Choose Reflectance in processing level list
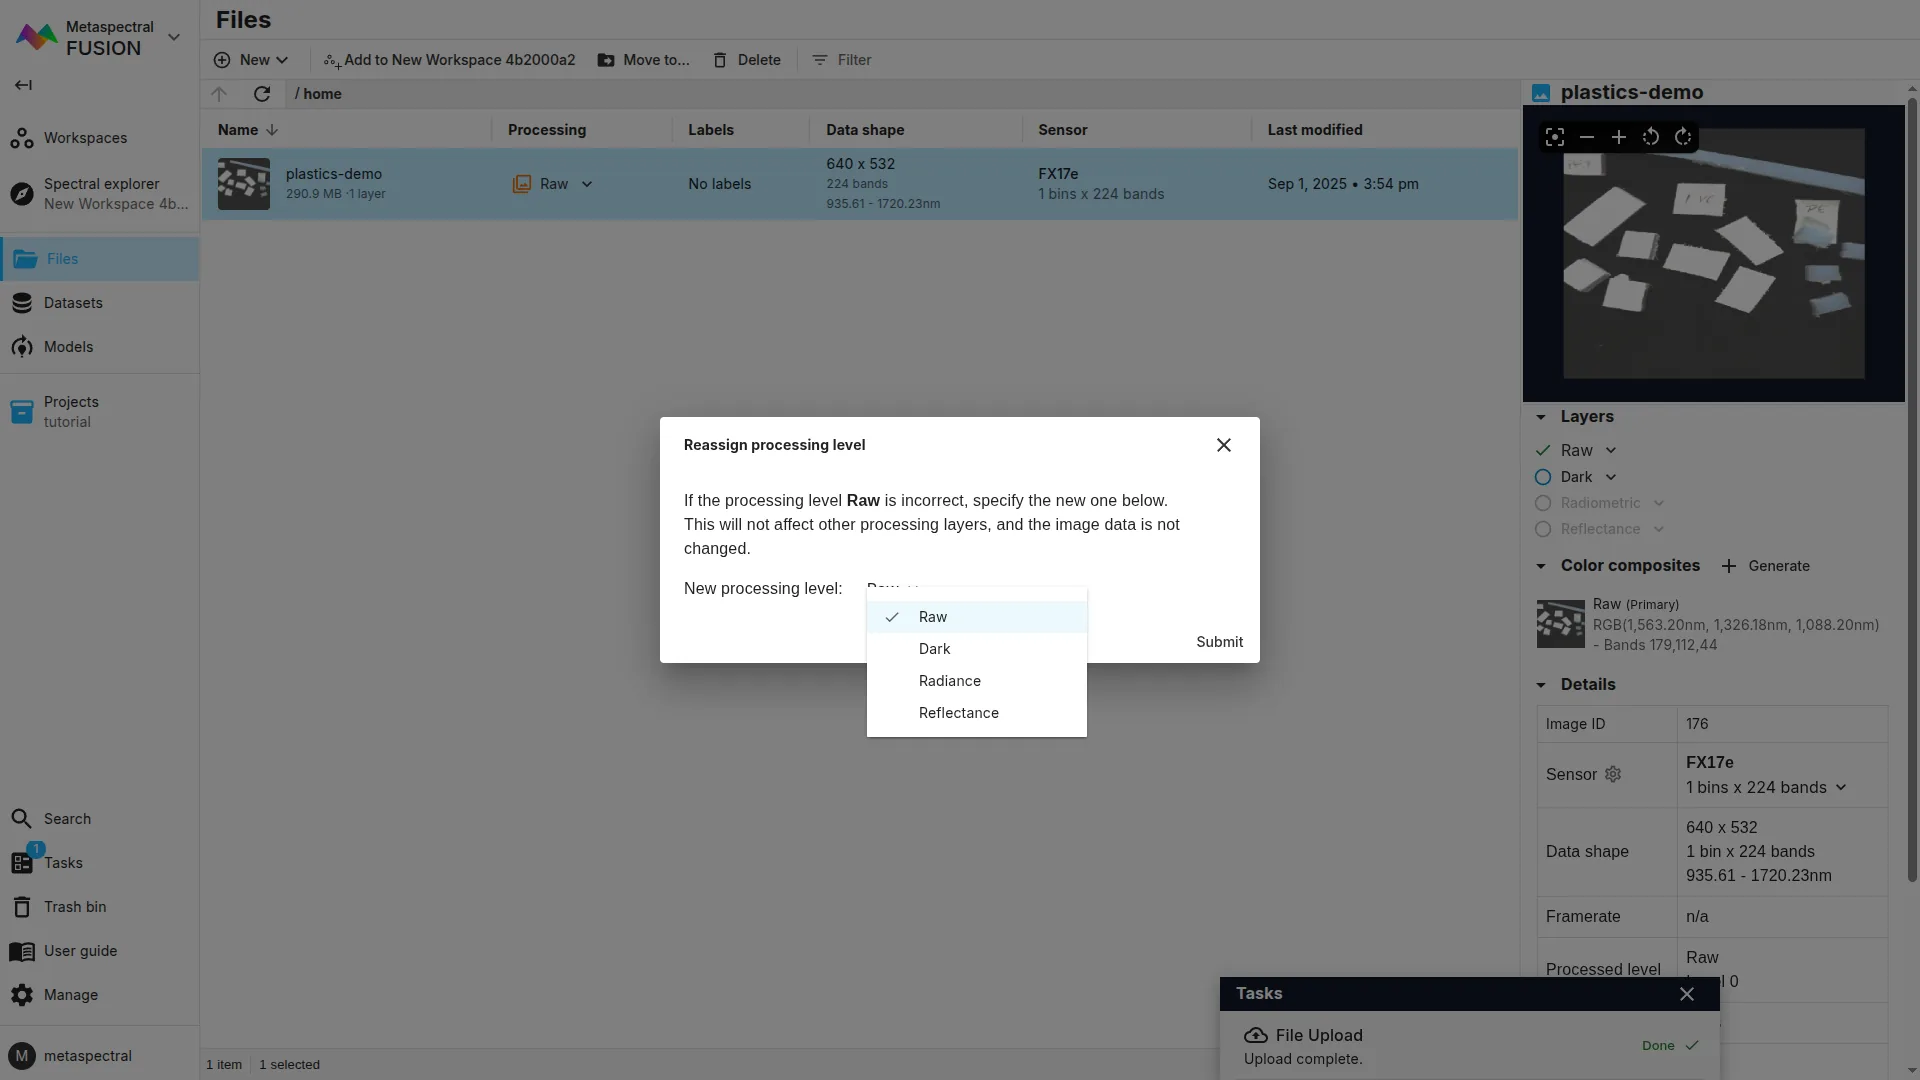1920x1080 pixels. [958, 713]
